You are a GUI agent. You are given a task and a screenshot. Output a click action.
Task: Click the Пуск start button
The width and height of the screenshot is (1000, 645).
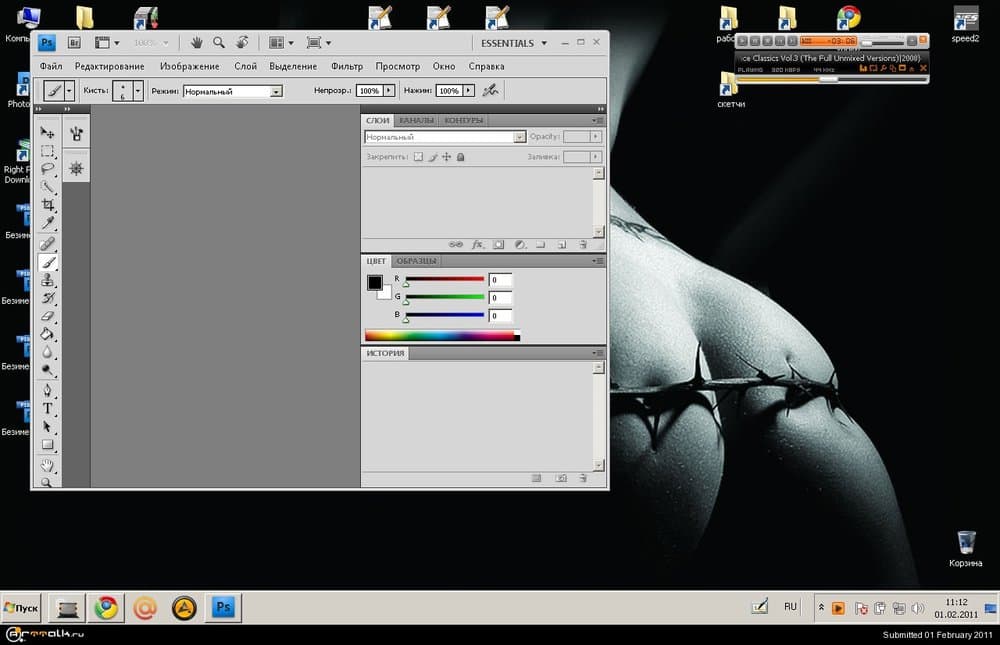[23, 607]
